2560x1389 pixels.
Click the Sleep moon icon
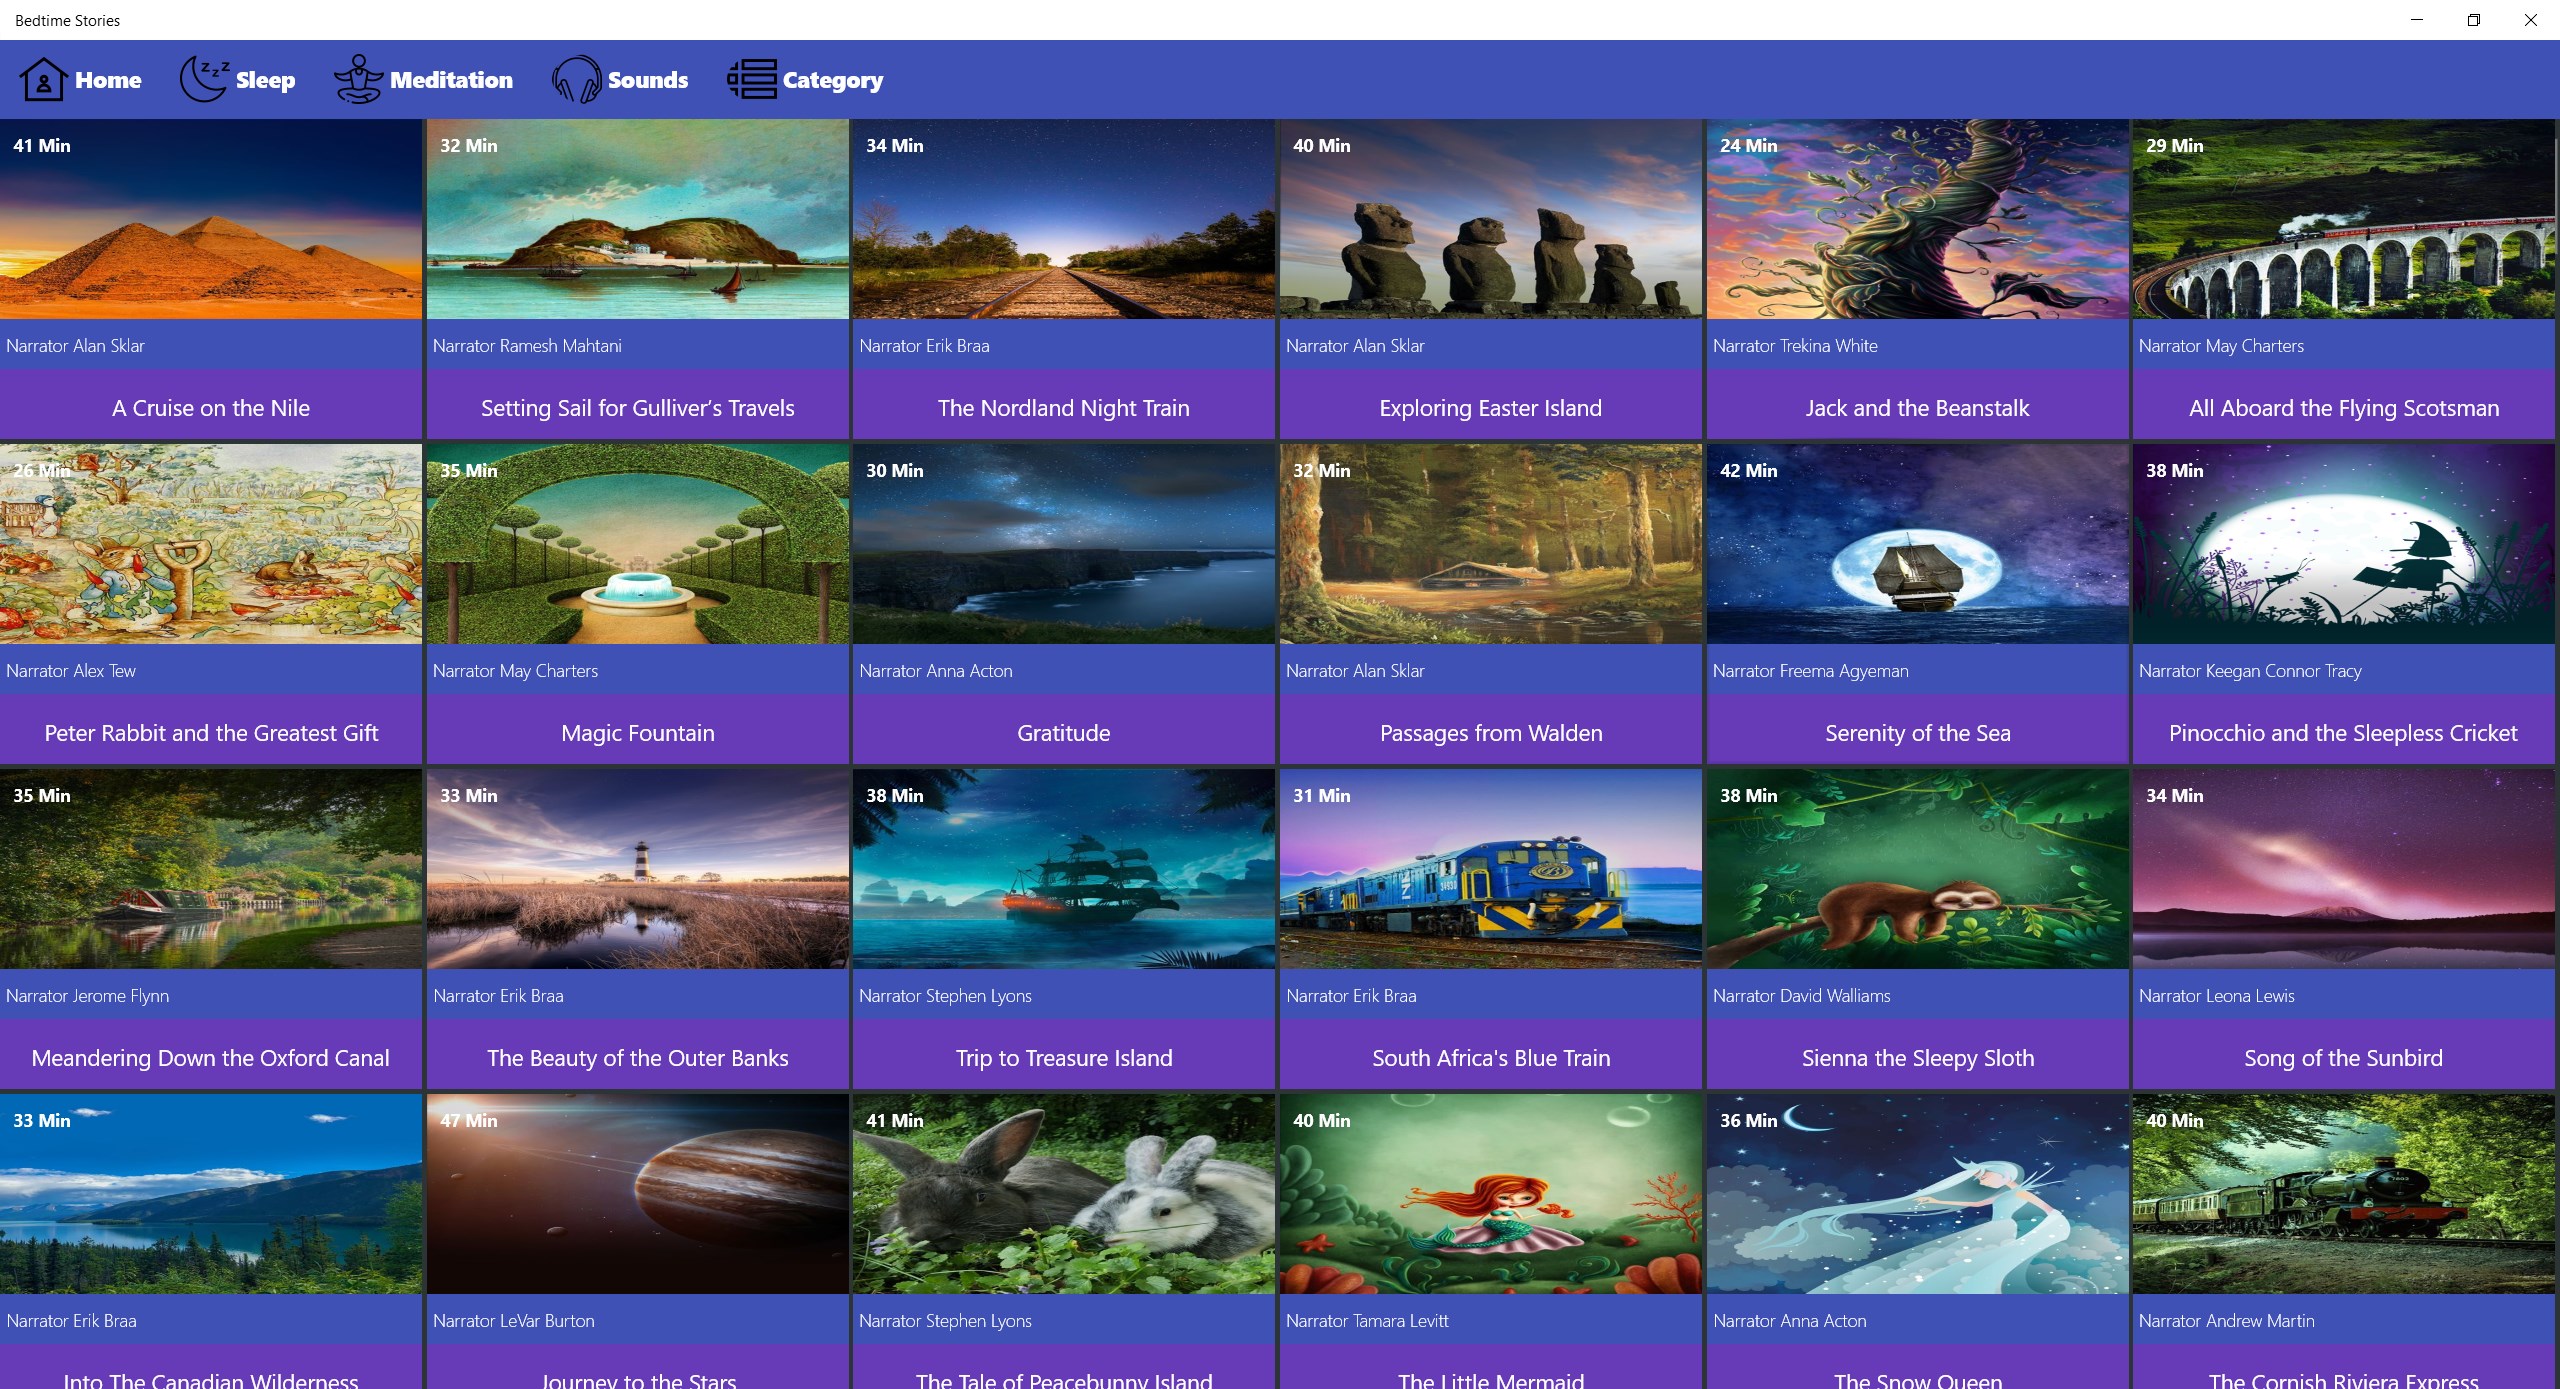pos(203,80)
